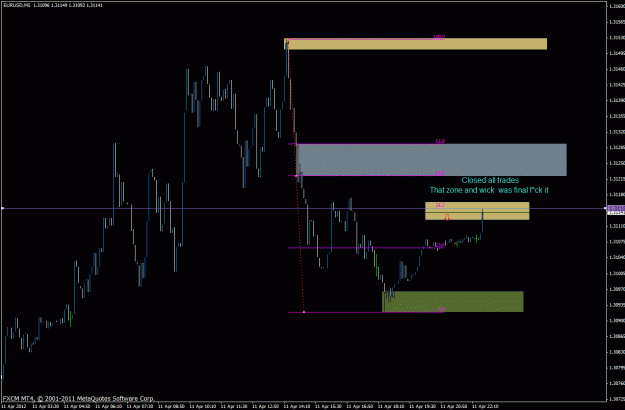Select the "Closed all trades" annotation text
This screenshot has height=410, width=625.
(490, 180)
